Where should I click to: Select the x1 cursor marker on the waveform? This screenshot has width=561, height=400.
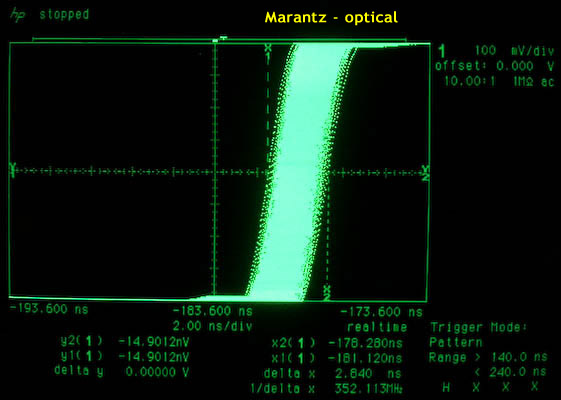point(268,52)
